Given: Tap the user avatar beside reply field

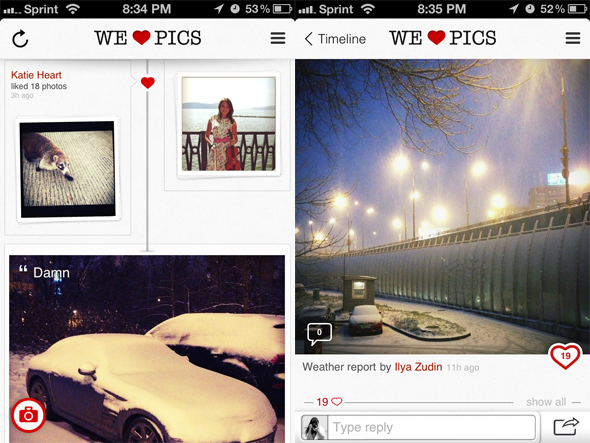Looking at the screenshot, I should point(315,428).
